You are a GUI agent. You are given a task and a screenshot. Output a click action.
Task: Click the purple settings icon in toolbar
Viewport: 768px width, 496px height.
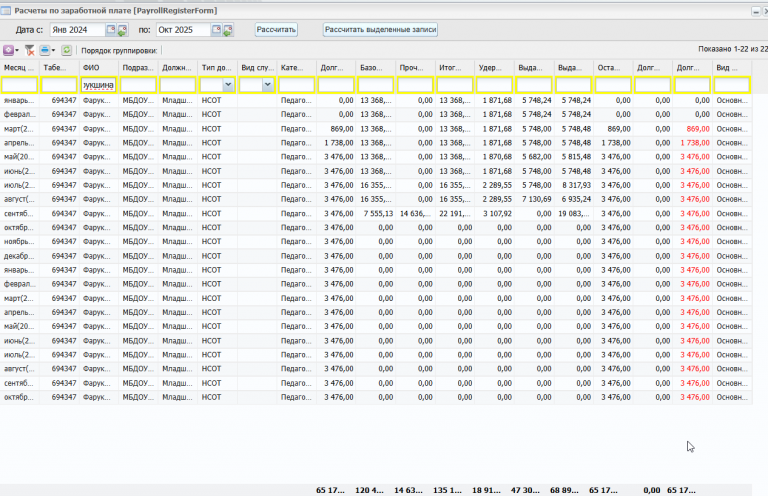click(x=9, y=49)
